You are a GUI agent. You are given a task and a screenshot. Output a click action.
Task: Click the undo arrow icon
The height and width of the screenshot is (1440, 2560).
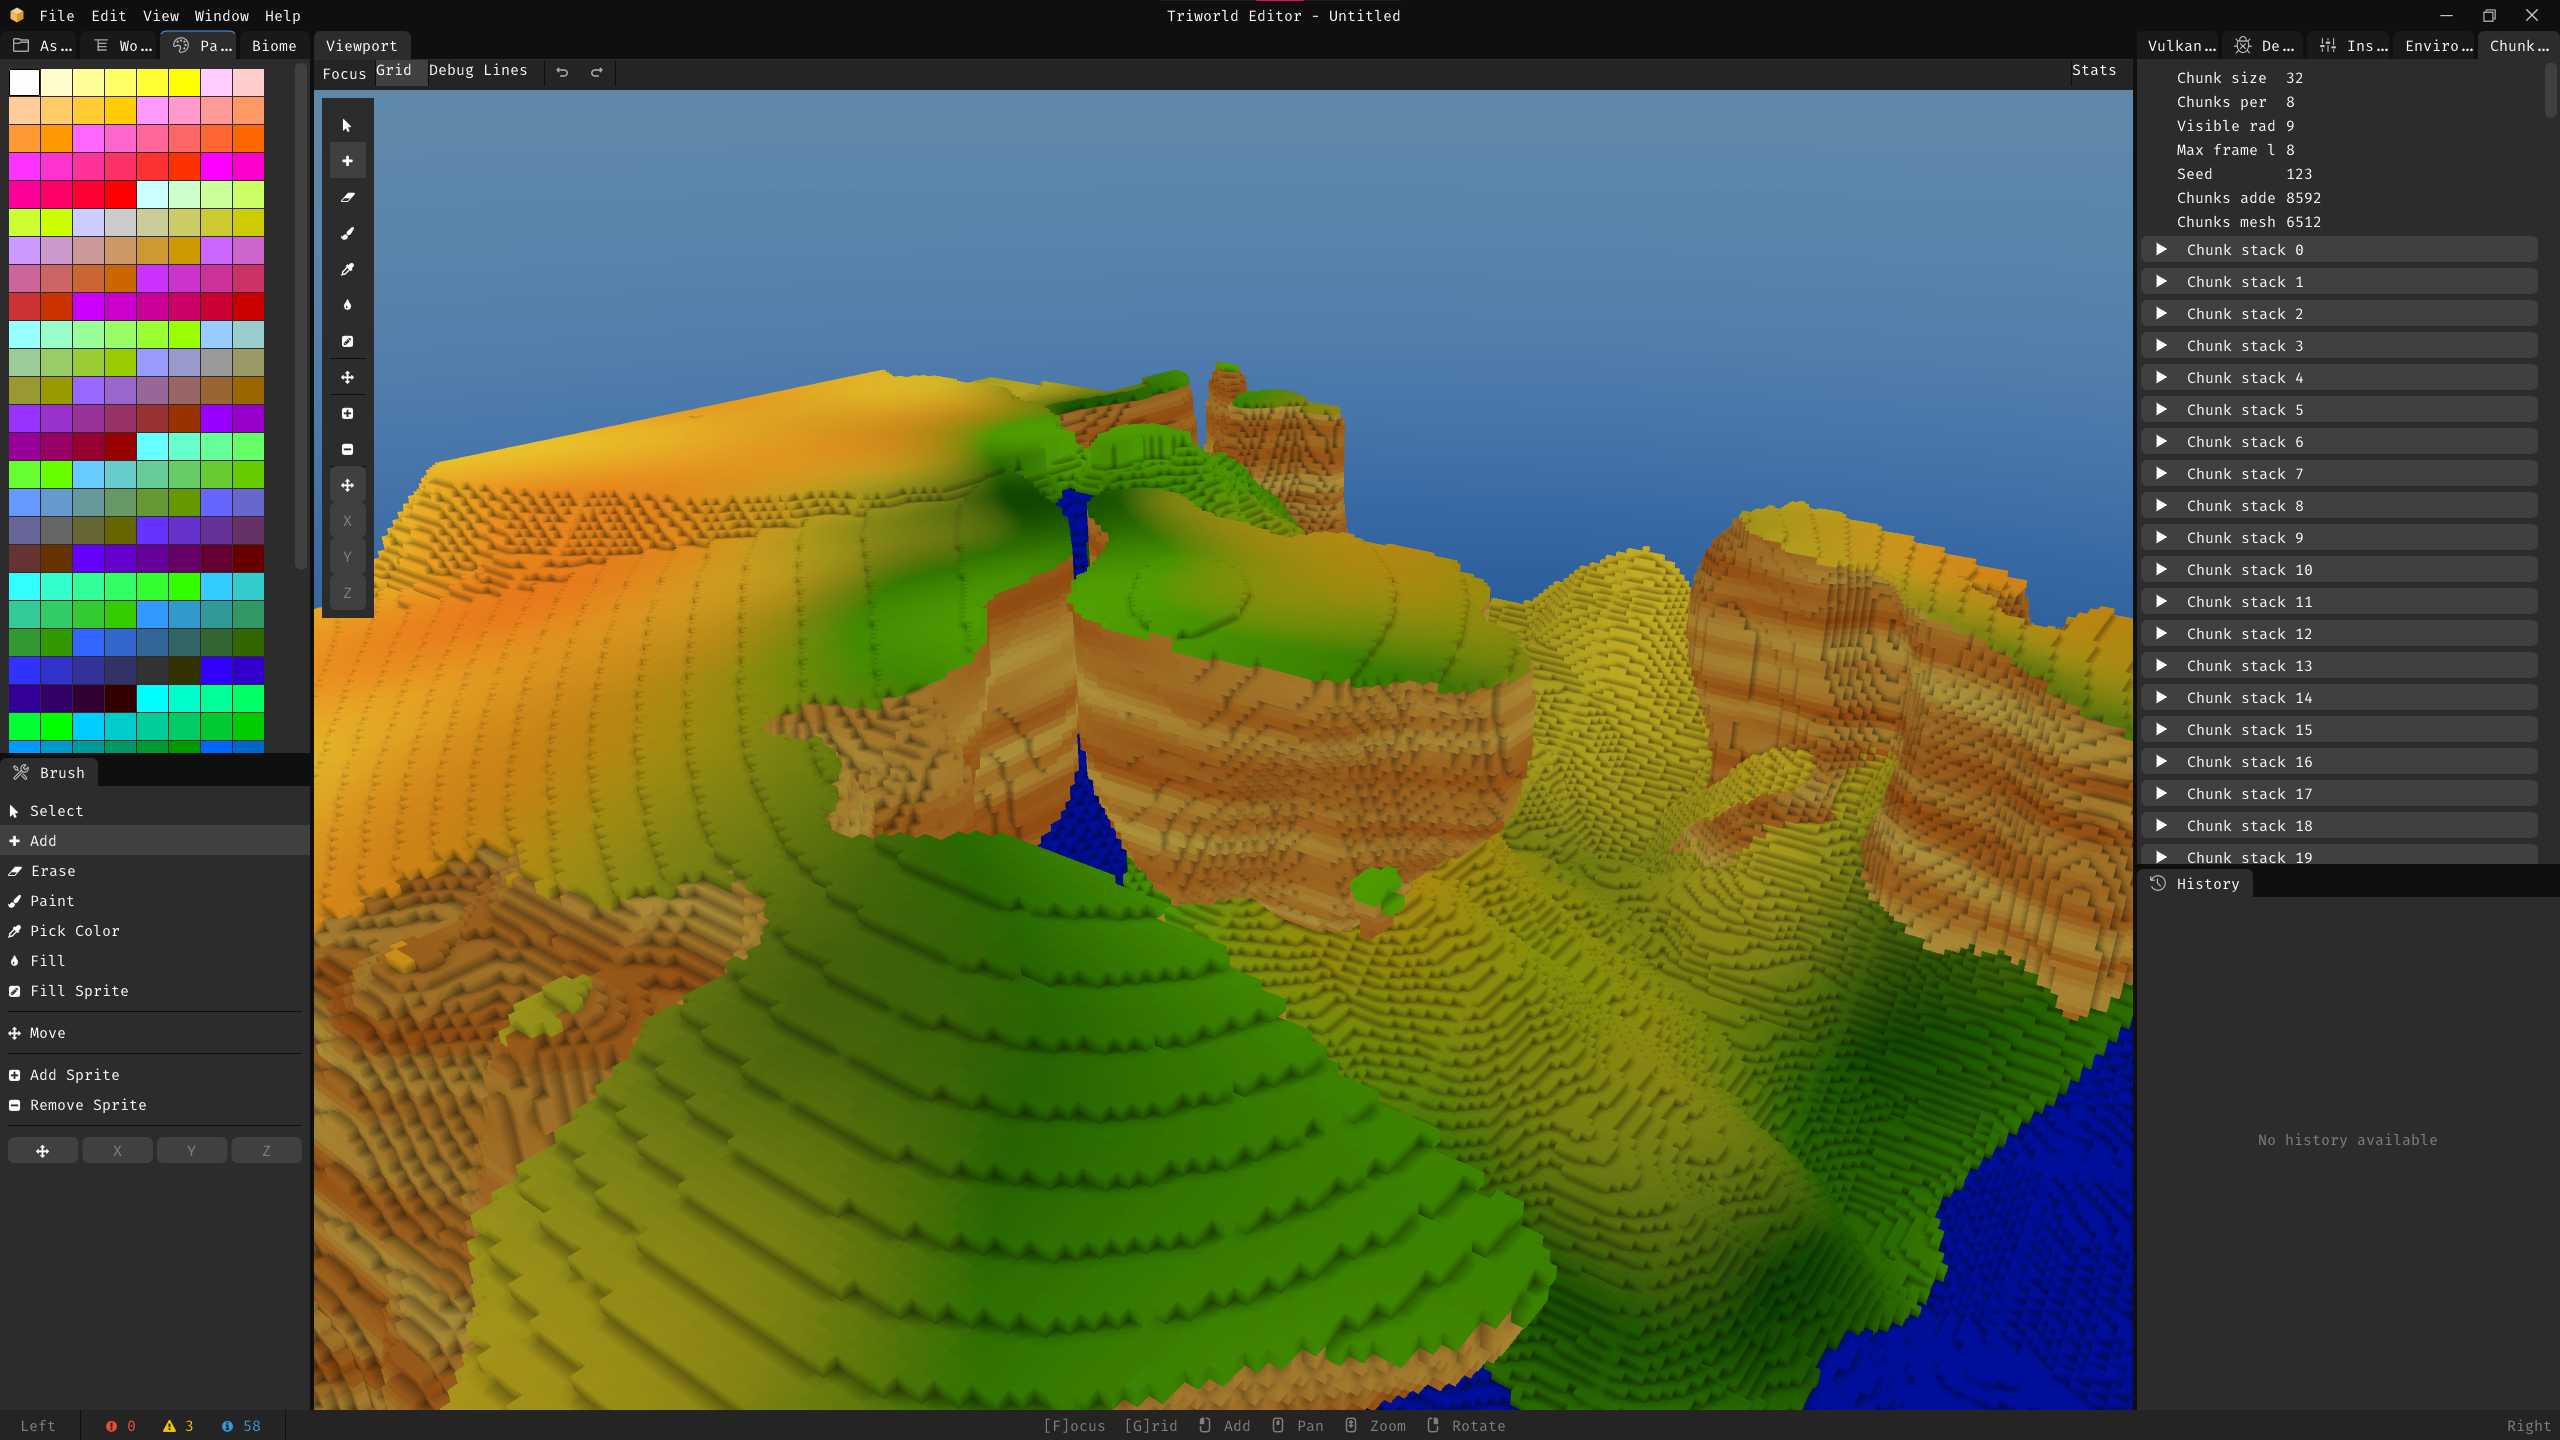pos(562,72)
